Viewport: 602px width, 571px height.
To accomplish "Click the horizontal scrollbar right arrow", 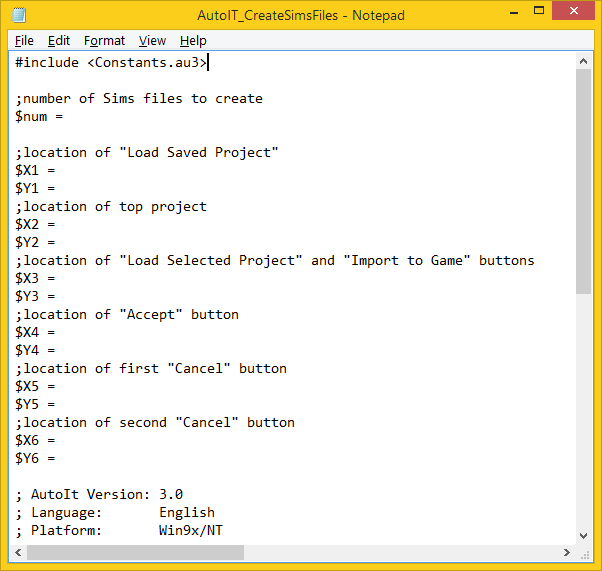I will pyautogui.click(x=567, y=553).
